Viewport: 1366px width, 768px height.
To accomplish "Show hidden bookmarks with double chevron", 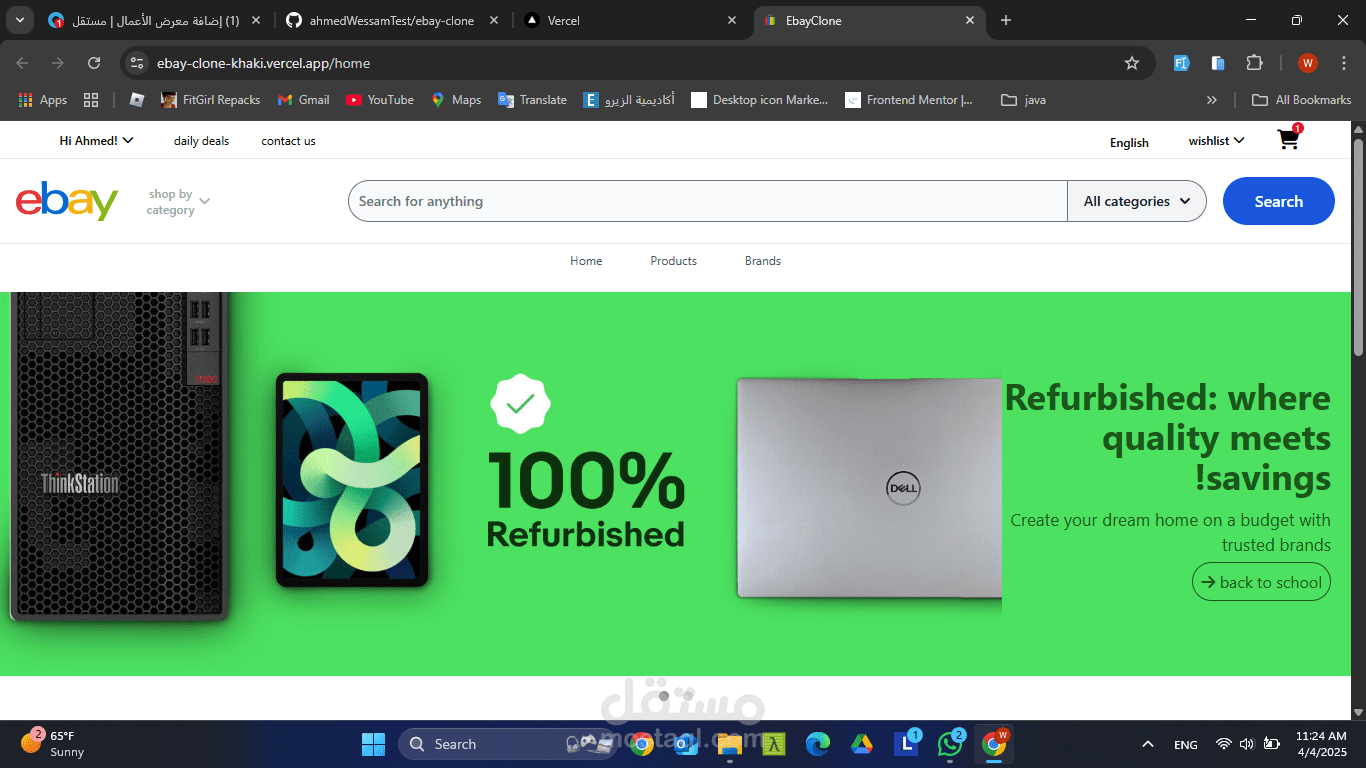I will [x=1212, y=100].
